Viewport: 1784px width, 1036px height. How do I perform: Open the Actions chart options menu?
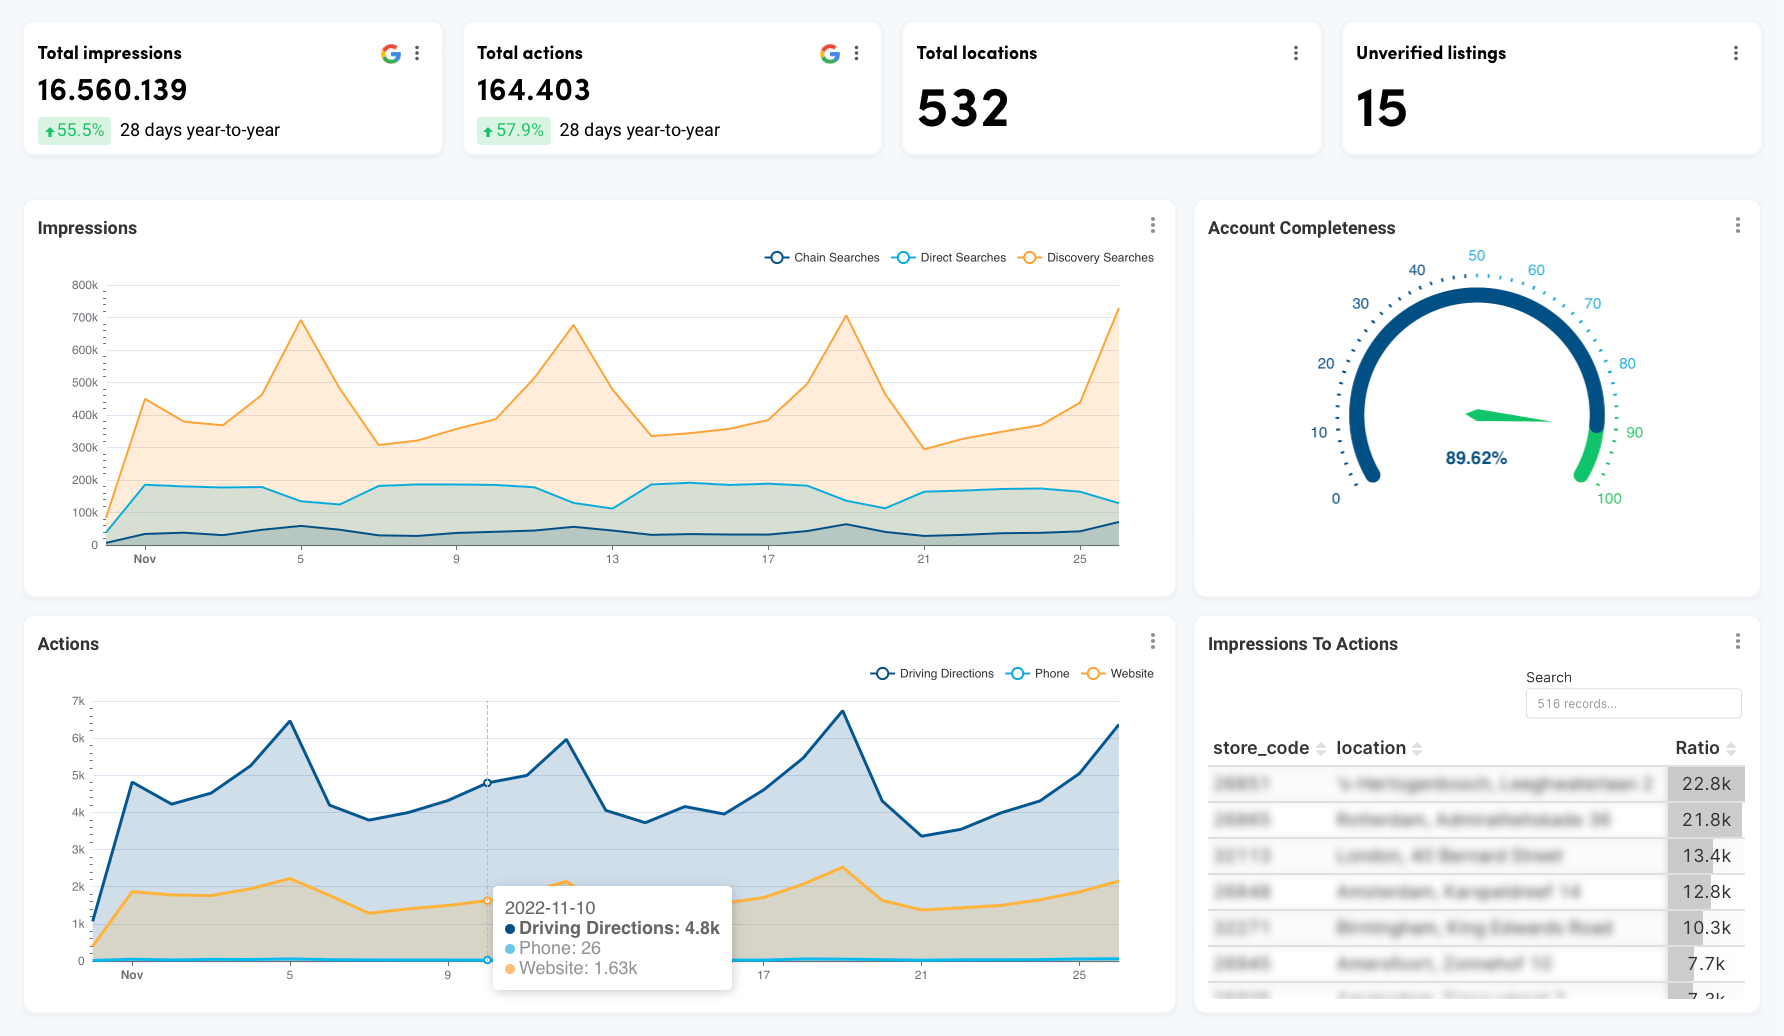(x=1152, y=641)
